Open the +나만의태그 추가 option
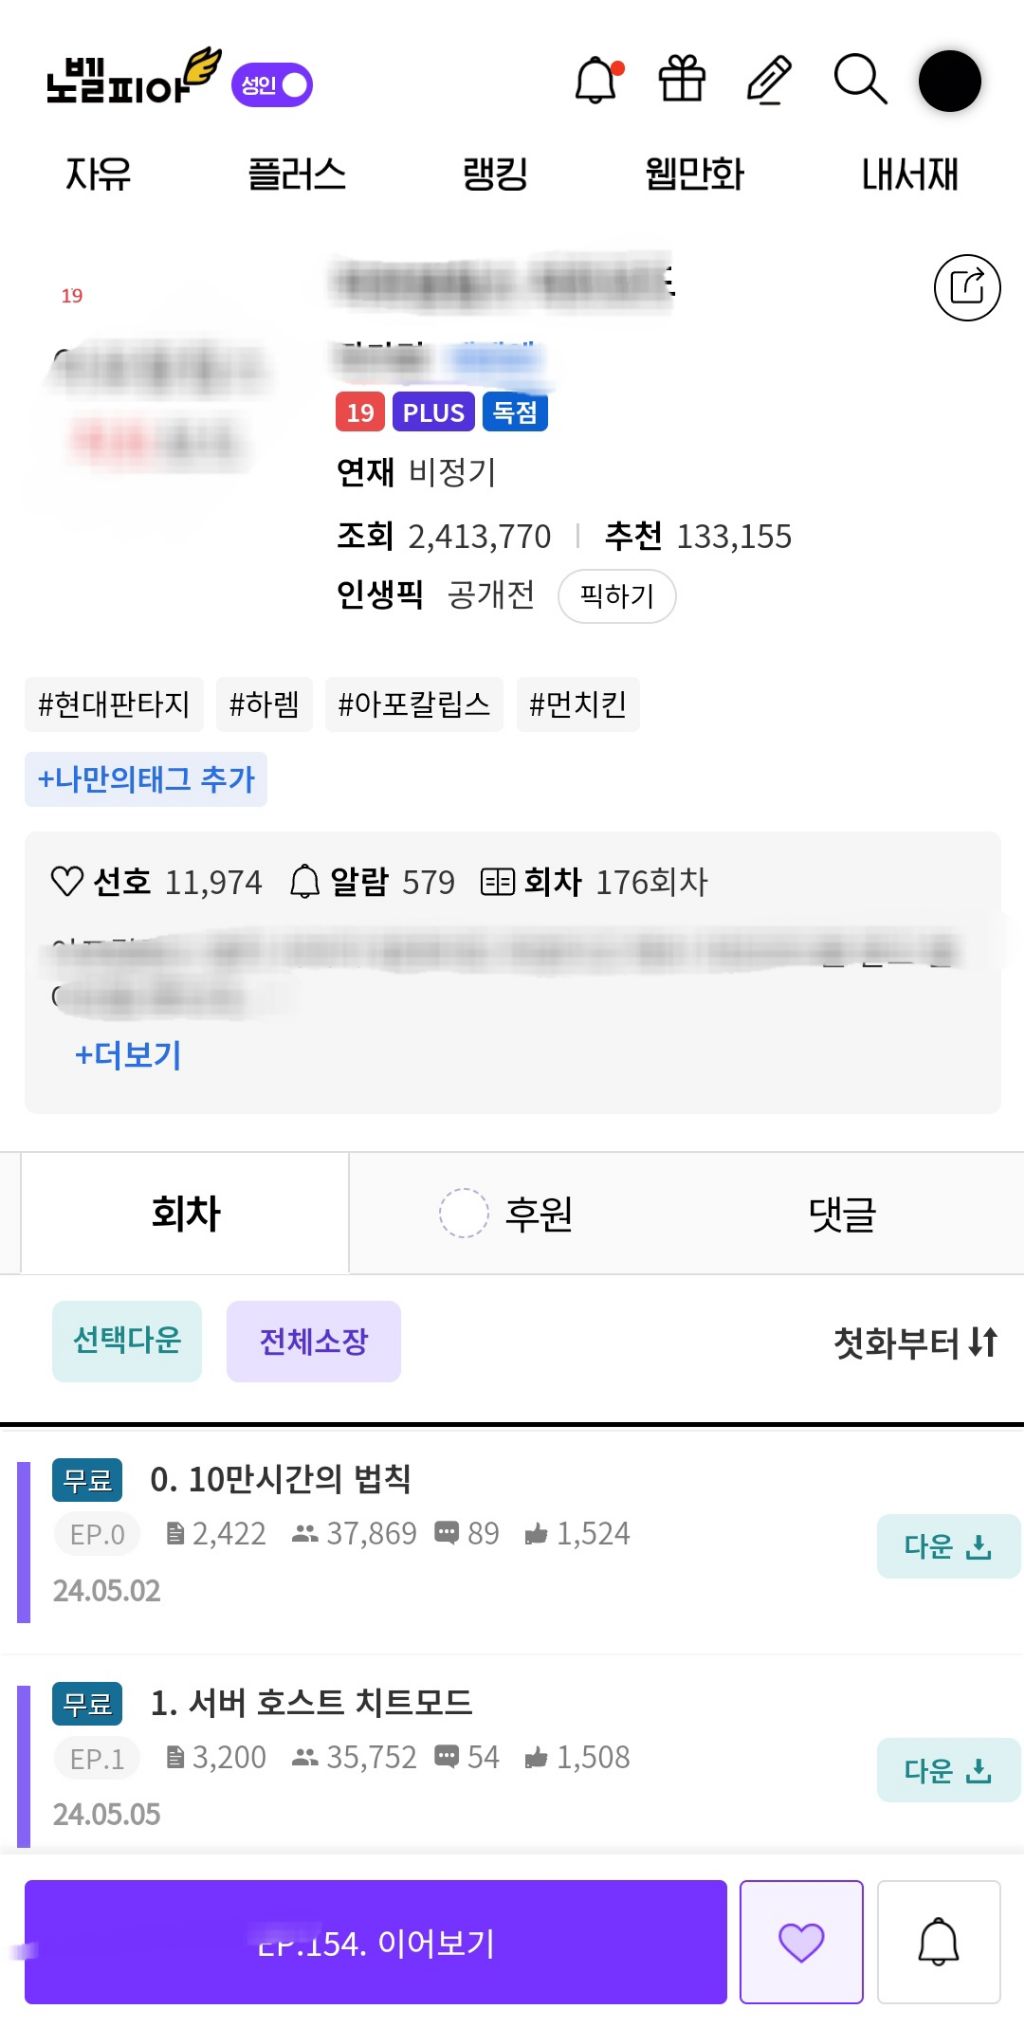The height and width of the screenshot is (2027, 1024). pos(146,779)
